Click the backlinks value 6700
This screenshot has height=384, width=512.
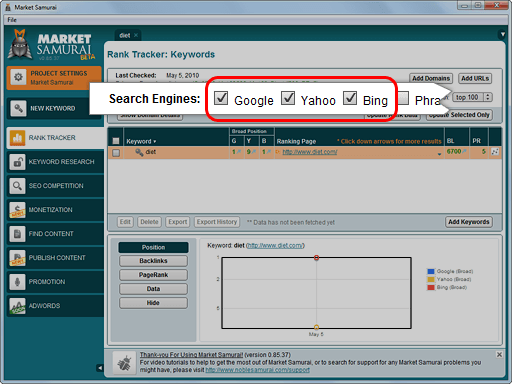click(454, 152)
